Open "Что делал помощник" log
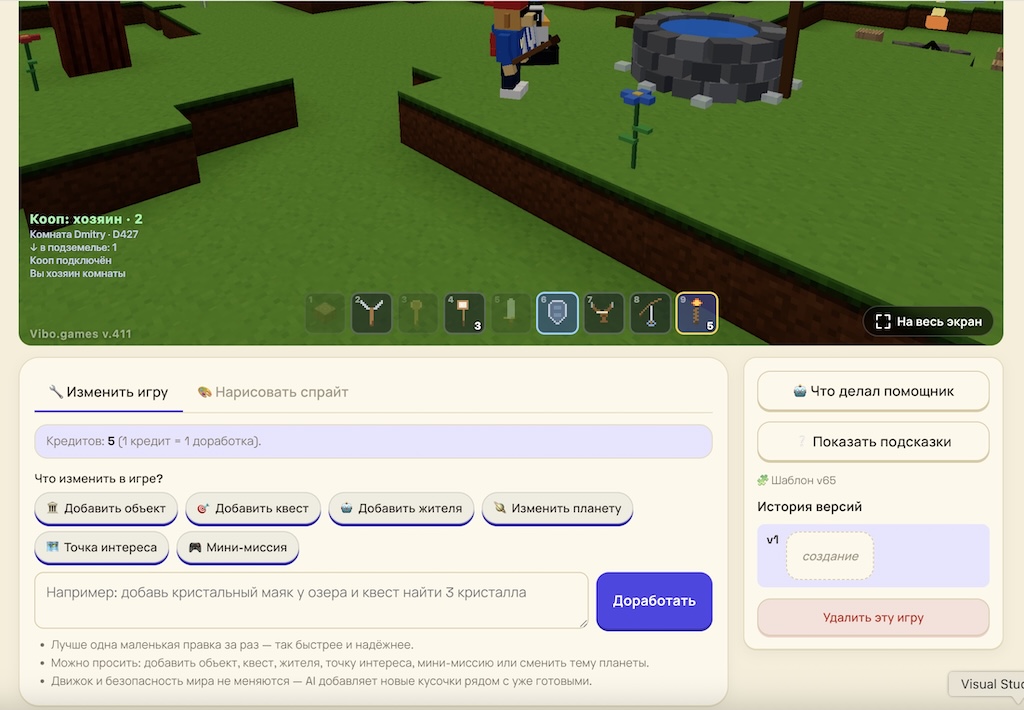The width and height of the screenshot is (1024, 710). [x=873, y=391]
